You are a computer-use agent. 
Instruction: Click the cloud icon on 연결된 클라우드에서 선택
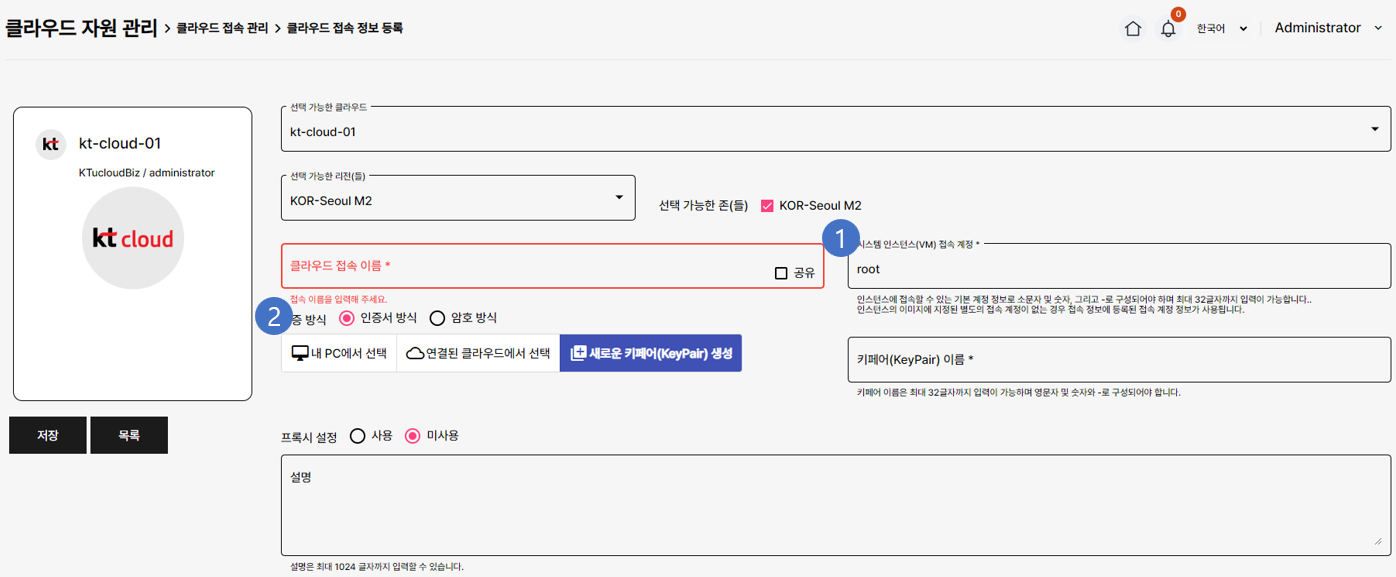[414, 352]
